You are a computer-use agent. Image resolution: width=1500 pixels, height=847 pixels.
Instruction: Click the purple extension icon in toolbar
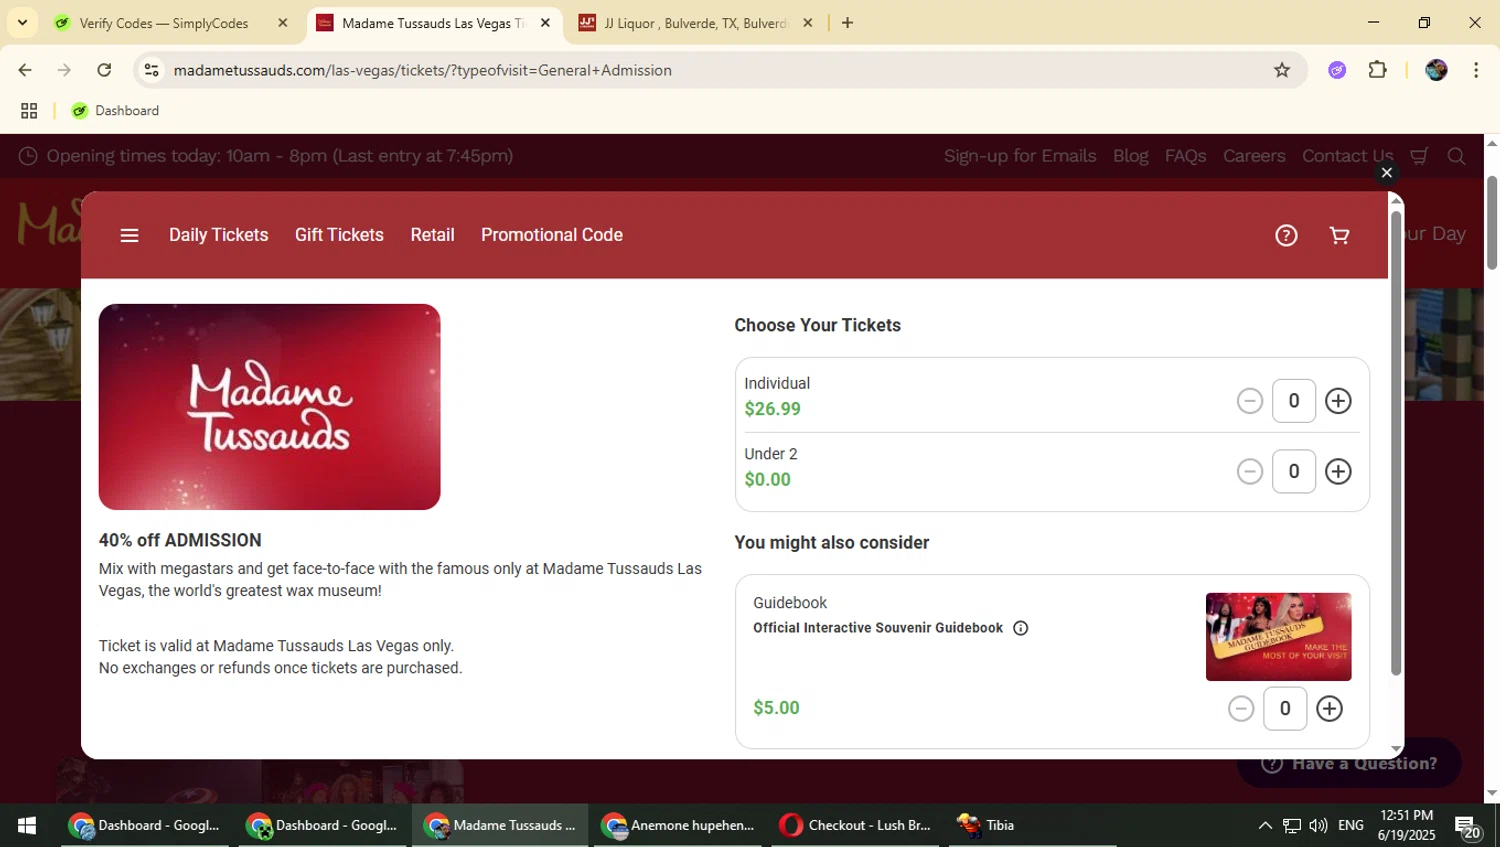tap(1337, 70)
